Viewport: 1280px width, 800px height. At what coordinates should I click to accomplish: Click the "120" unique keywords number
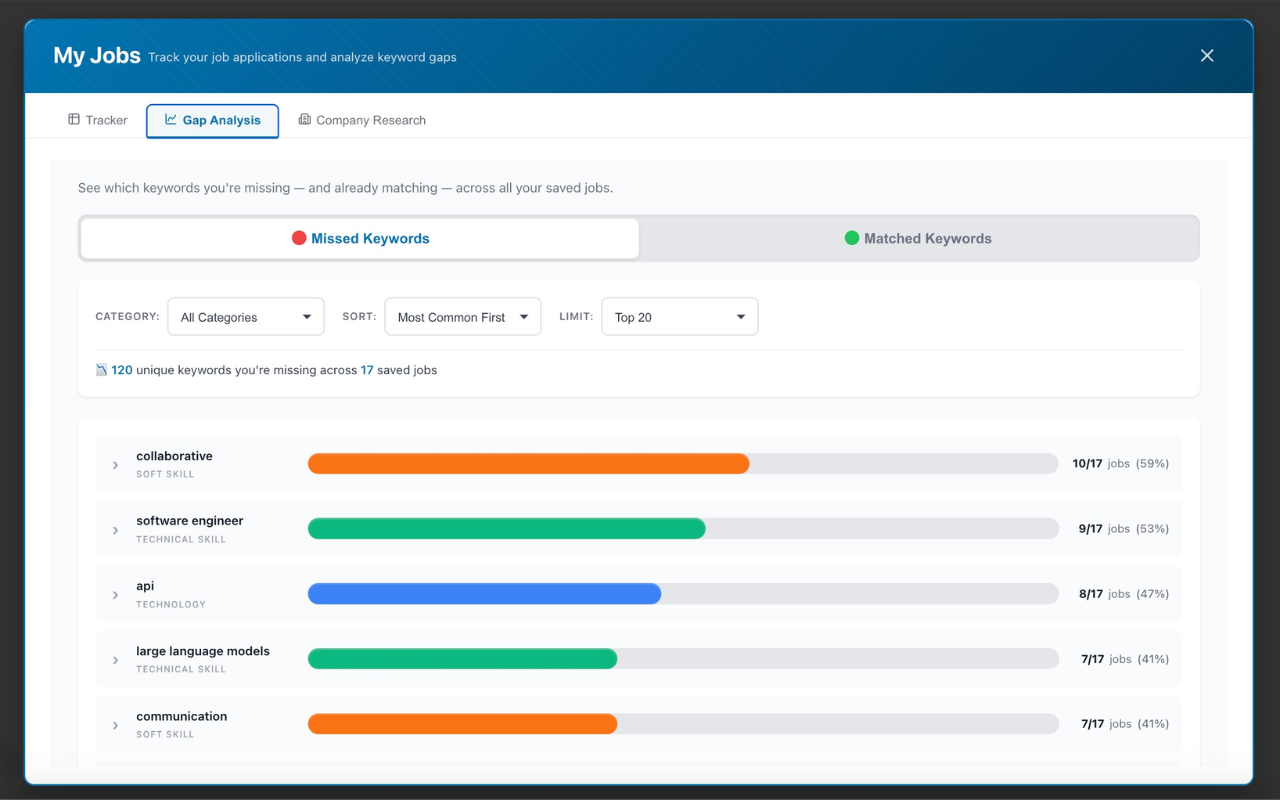point(122,370)
